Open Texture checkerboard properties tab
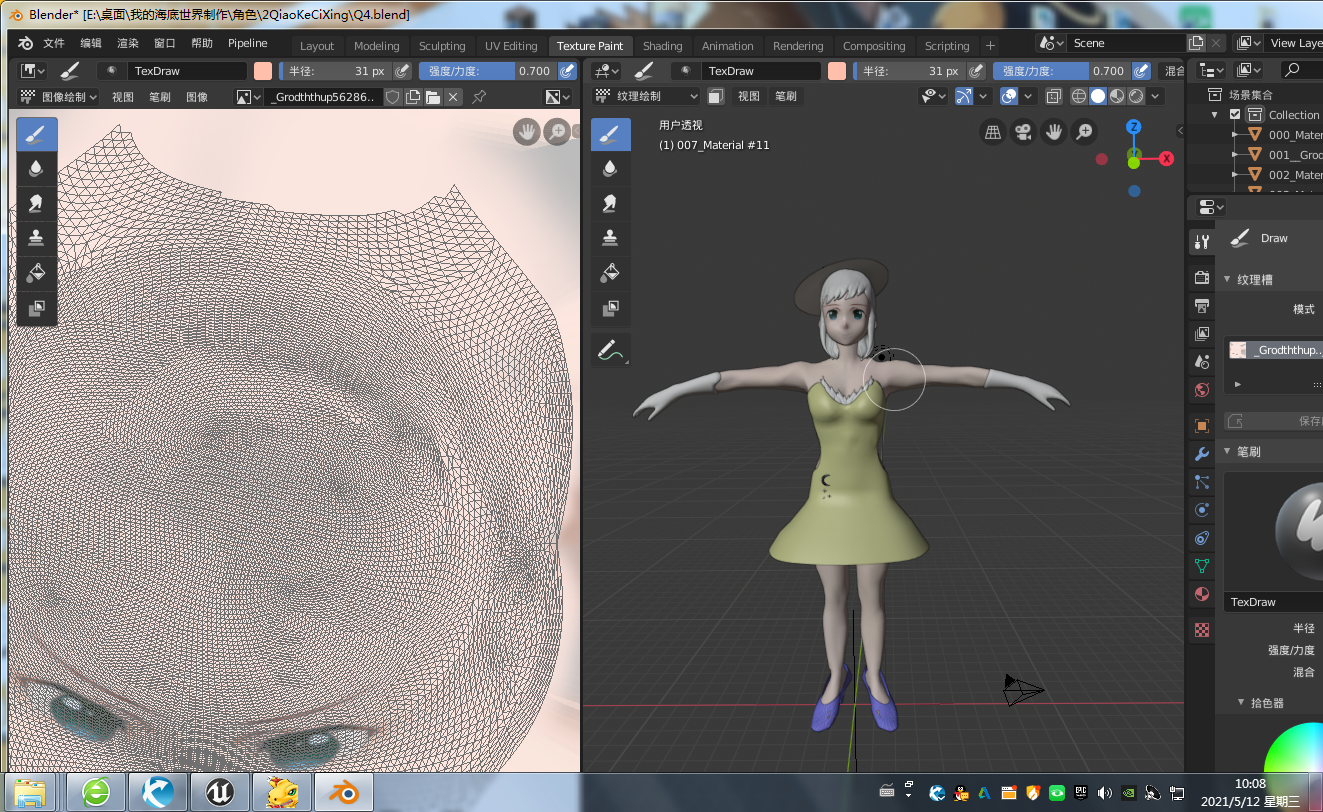The width and height of the screenshot is (1323, 812). 1202,630
